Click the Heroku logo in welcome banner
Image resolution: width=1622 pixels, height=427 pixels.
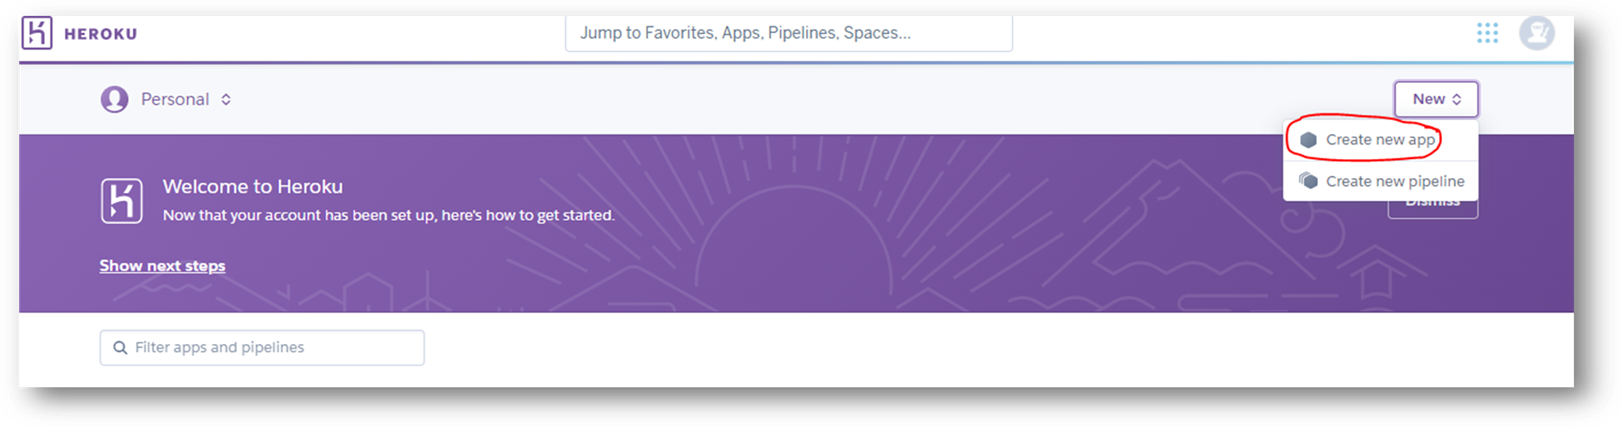(x=122, y=201)
